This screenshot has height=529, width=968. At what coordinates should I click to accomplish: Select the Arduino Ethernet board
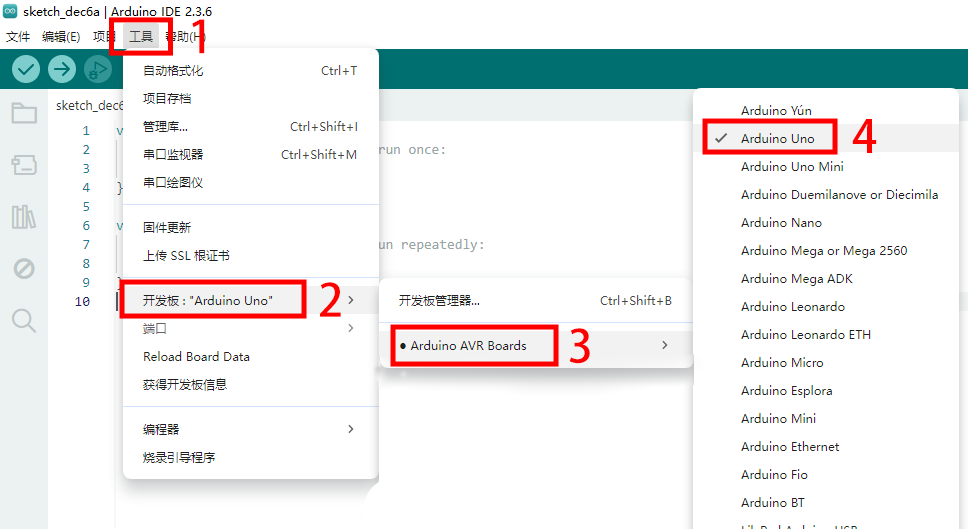[x=826, y=446]
